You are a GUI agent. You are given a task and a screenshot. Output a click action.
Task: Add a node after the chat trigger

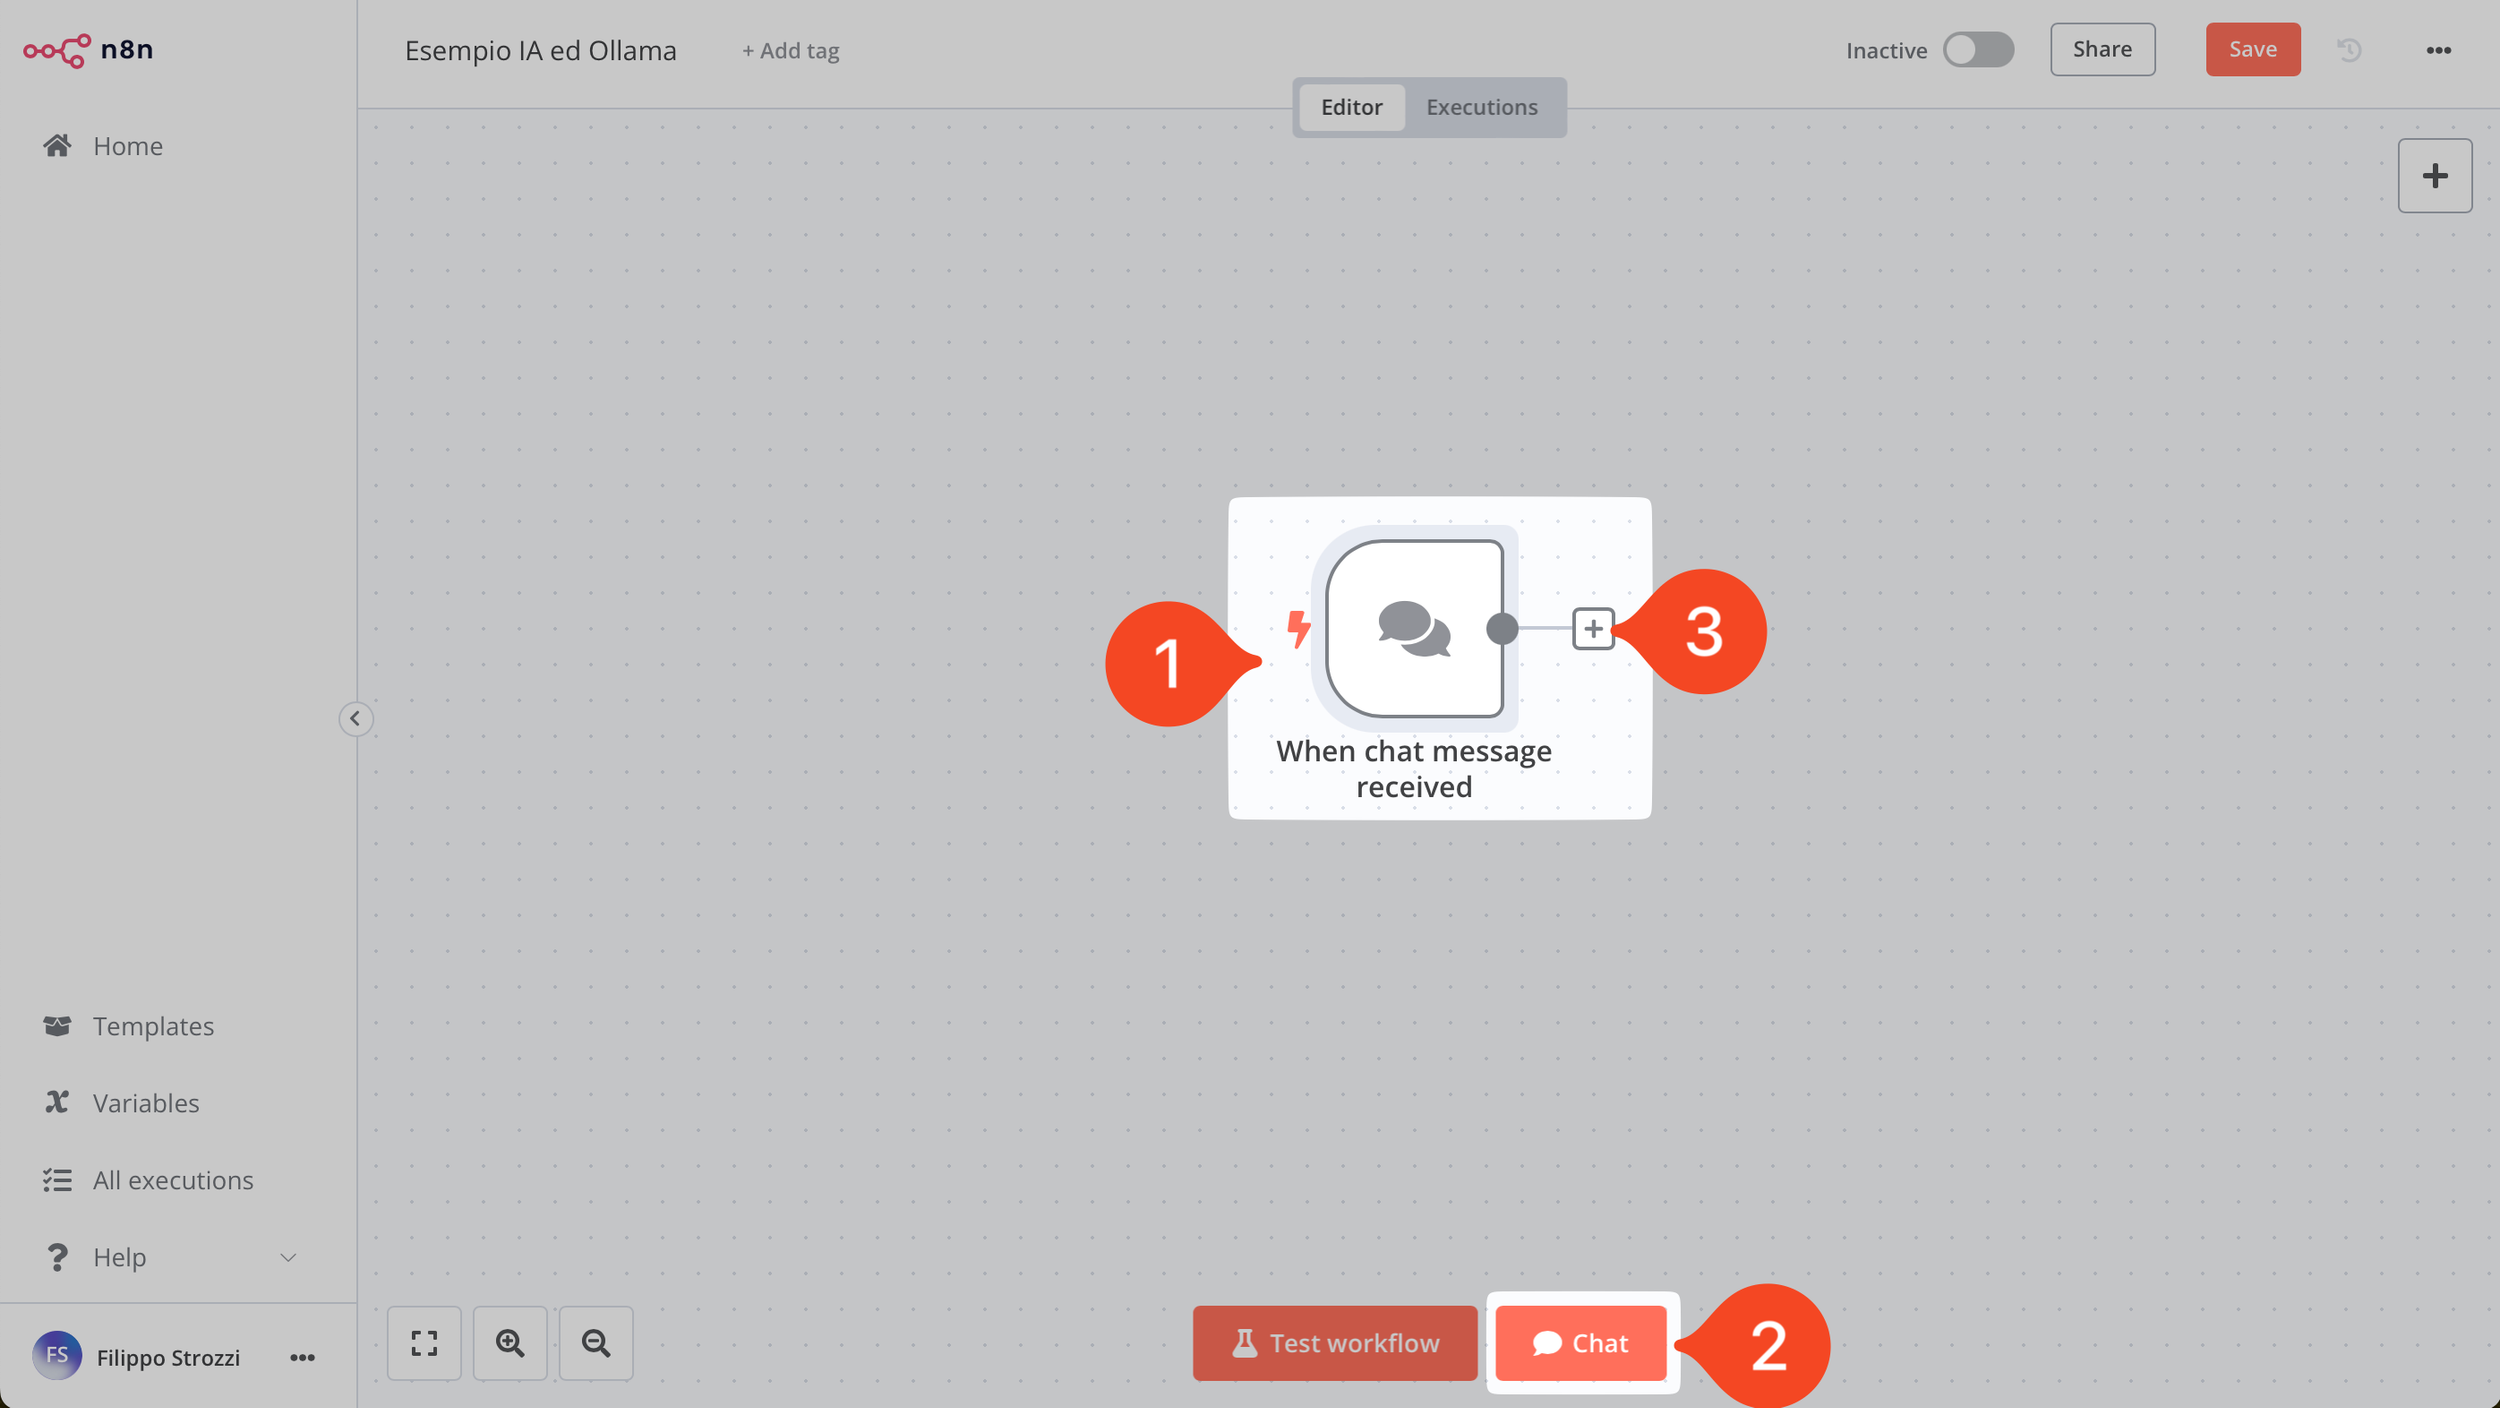[x=1593, y=629]
